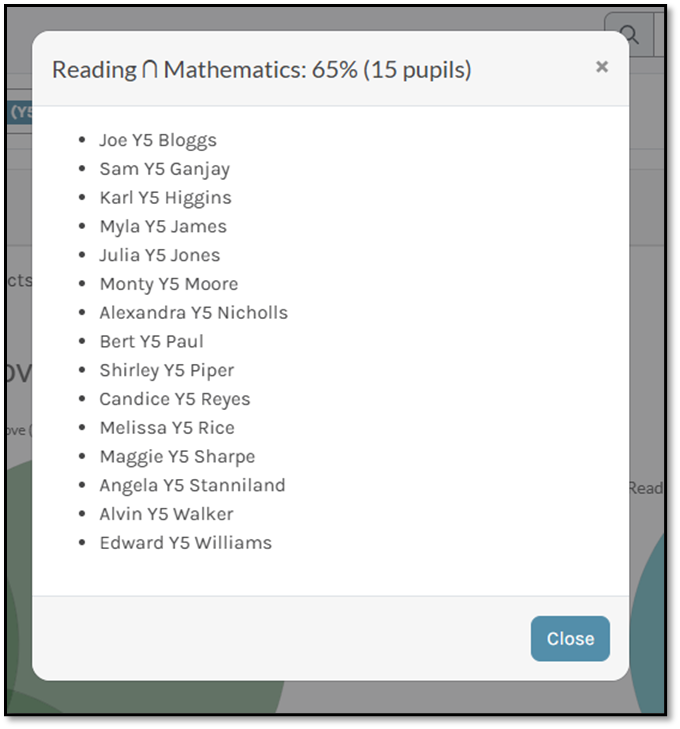Image resolution: width=680 pixels, height=729 pixels.
Task: Select Angela Y5 Stanniland entry
Action: tap(192, 486)
